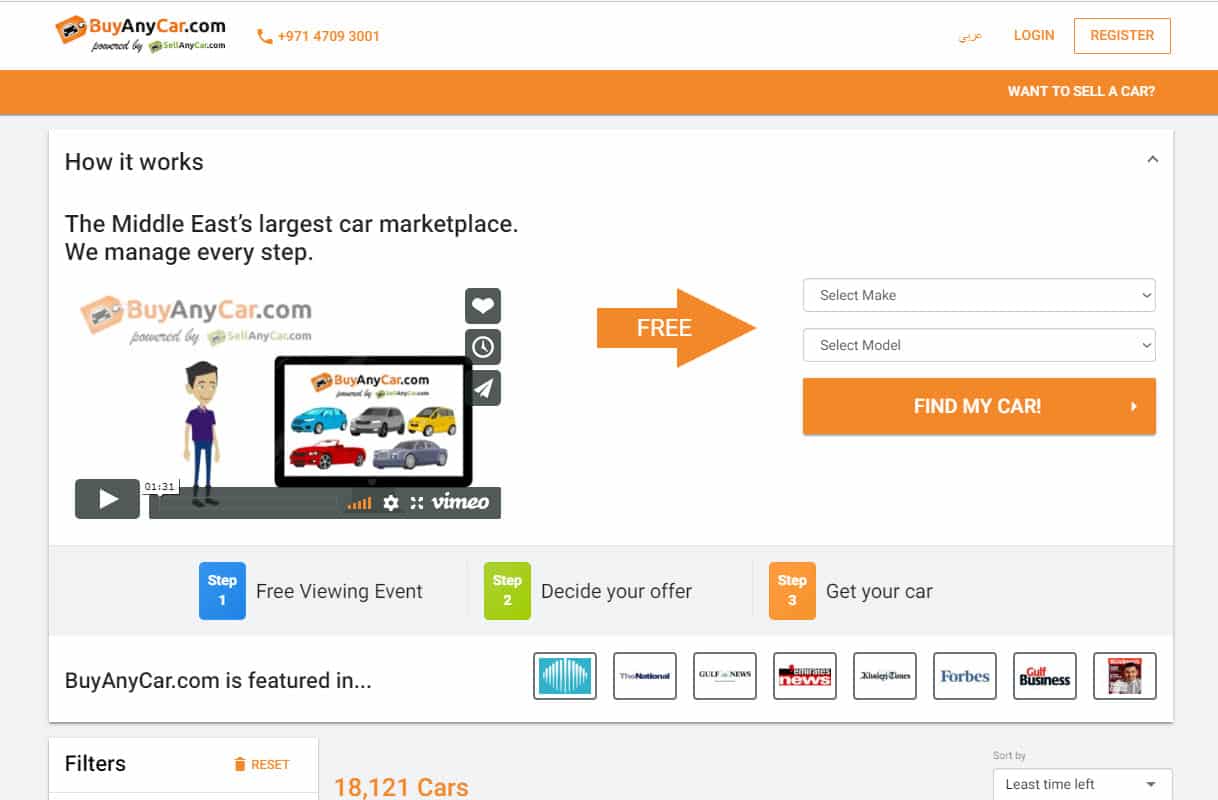Open the Emirates News featured logo
This screenshot has height=800, width=1218.
pos(805,676)
